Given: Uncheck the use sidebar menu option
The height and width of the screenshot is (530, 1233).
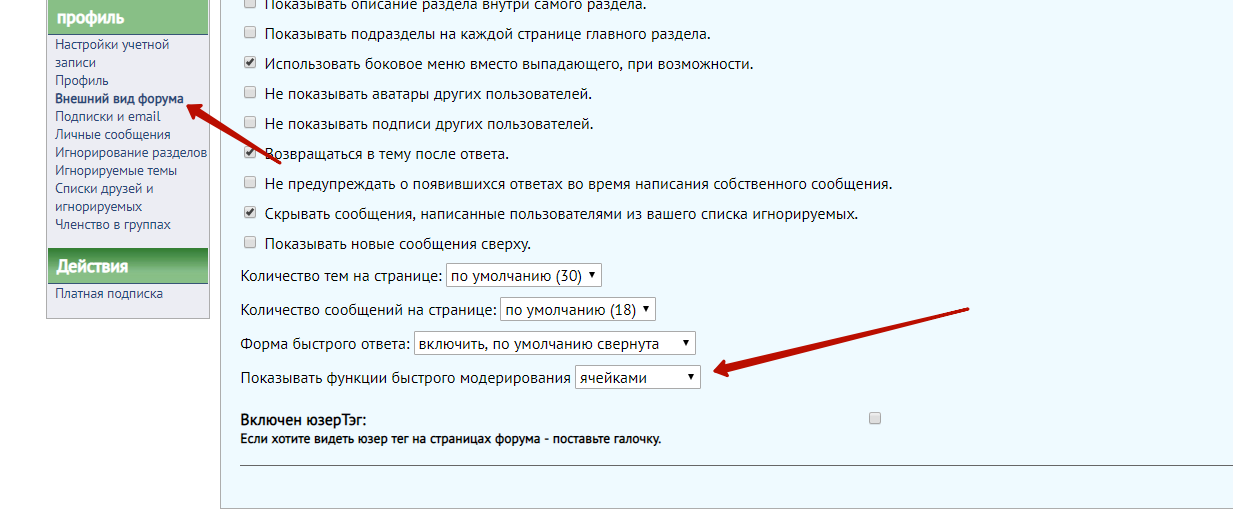Looking at the screenshot, I should point(250,63).
